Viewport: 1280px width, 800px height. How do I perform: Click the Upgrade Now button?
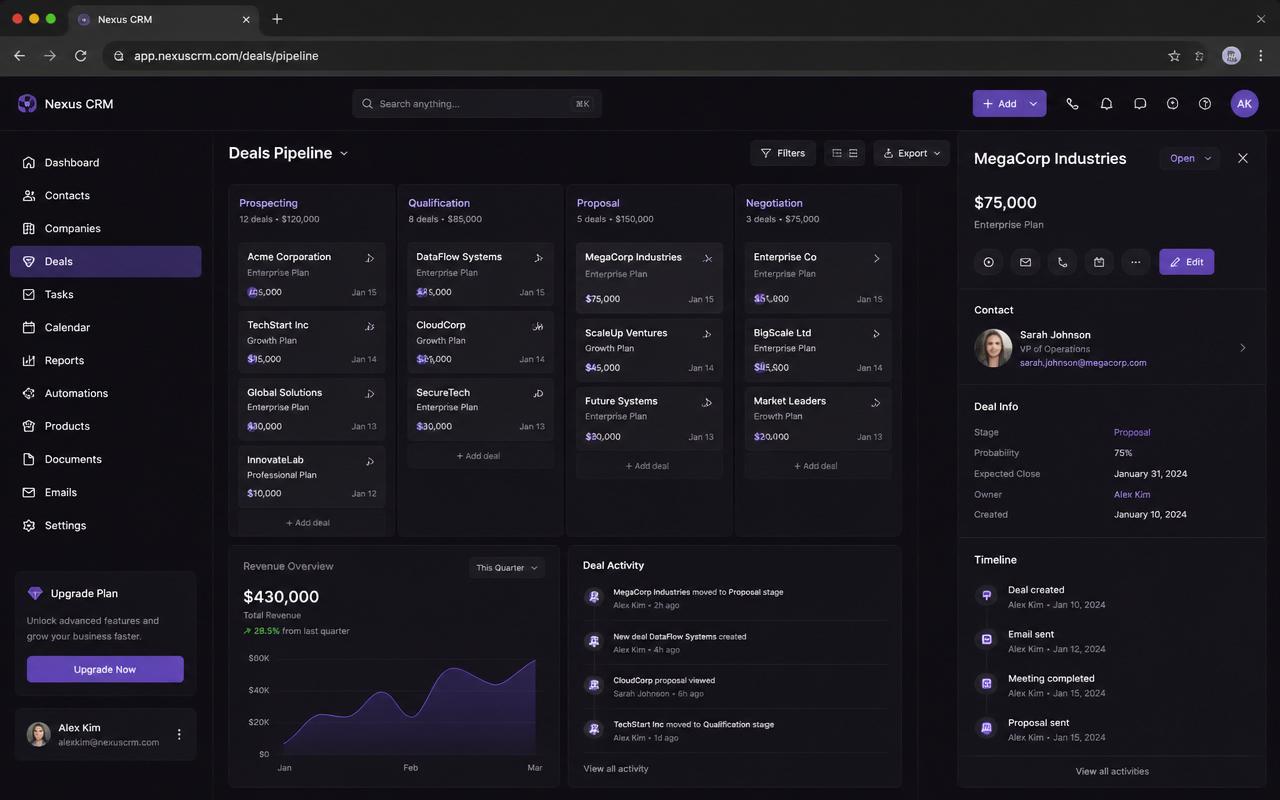coord(105,669)
